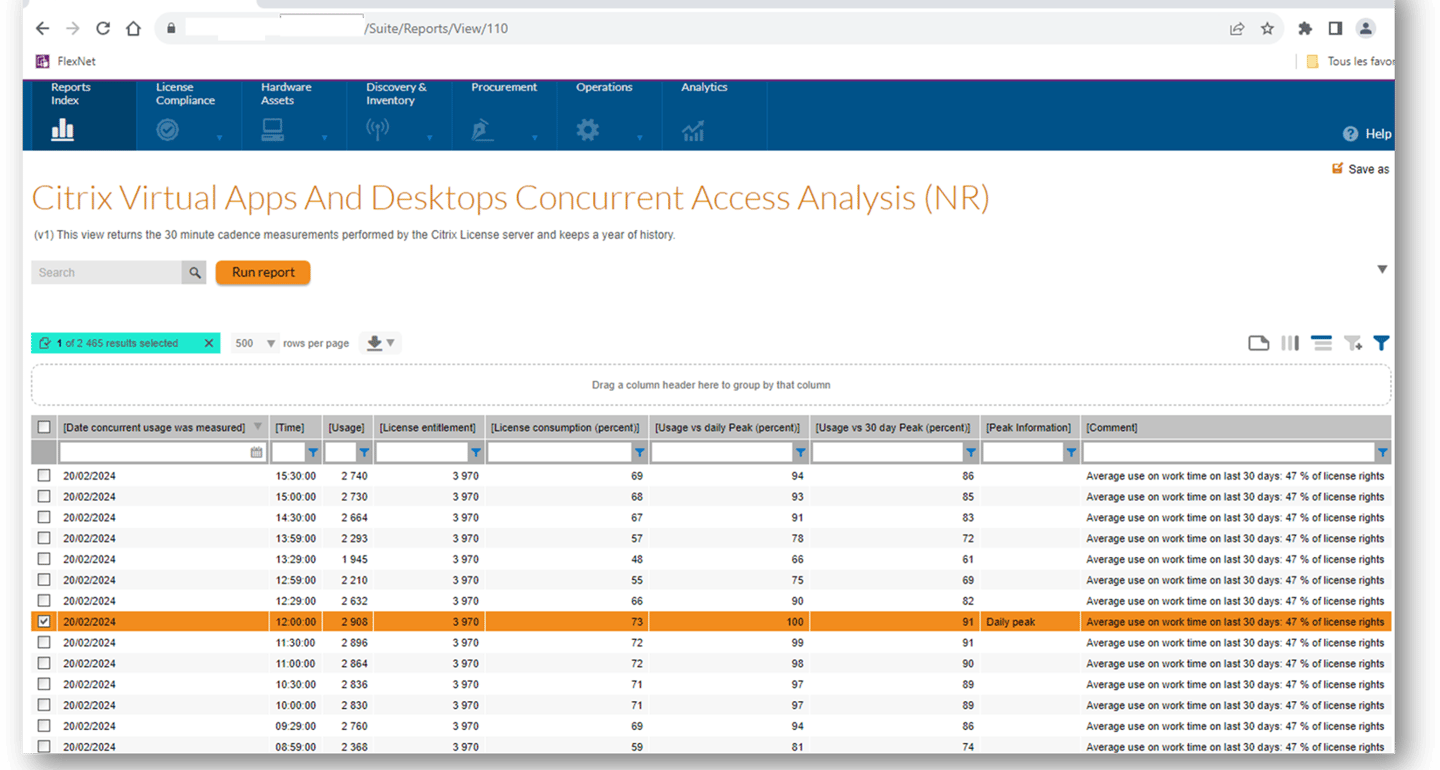Click the date column filter input

pos(155,453)
